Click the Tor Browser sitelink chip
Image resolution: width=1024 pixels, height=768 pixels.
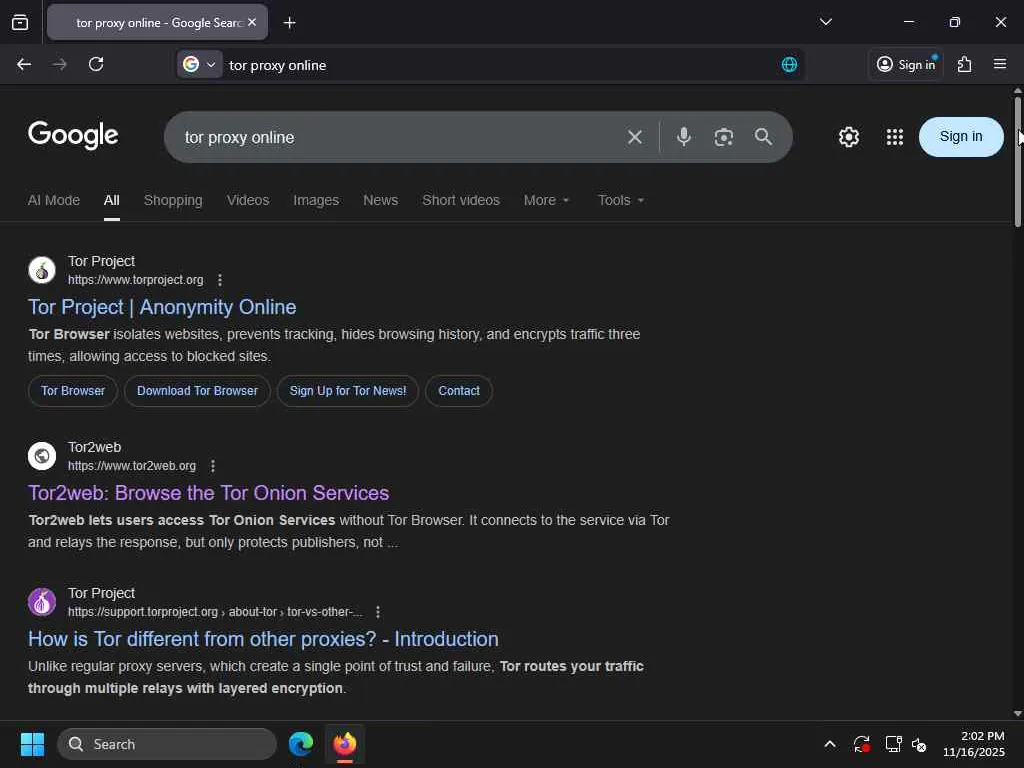coord(72,391)
